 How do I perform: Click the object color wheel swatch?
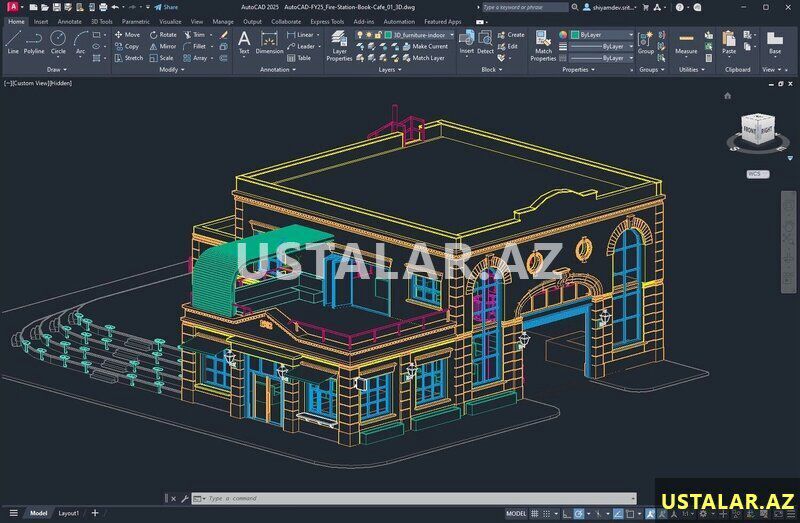[x=563, y=35]
